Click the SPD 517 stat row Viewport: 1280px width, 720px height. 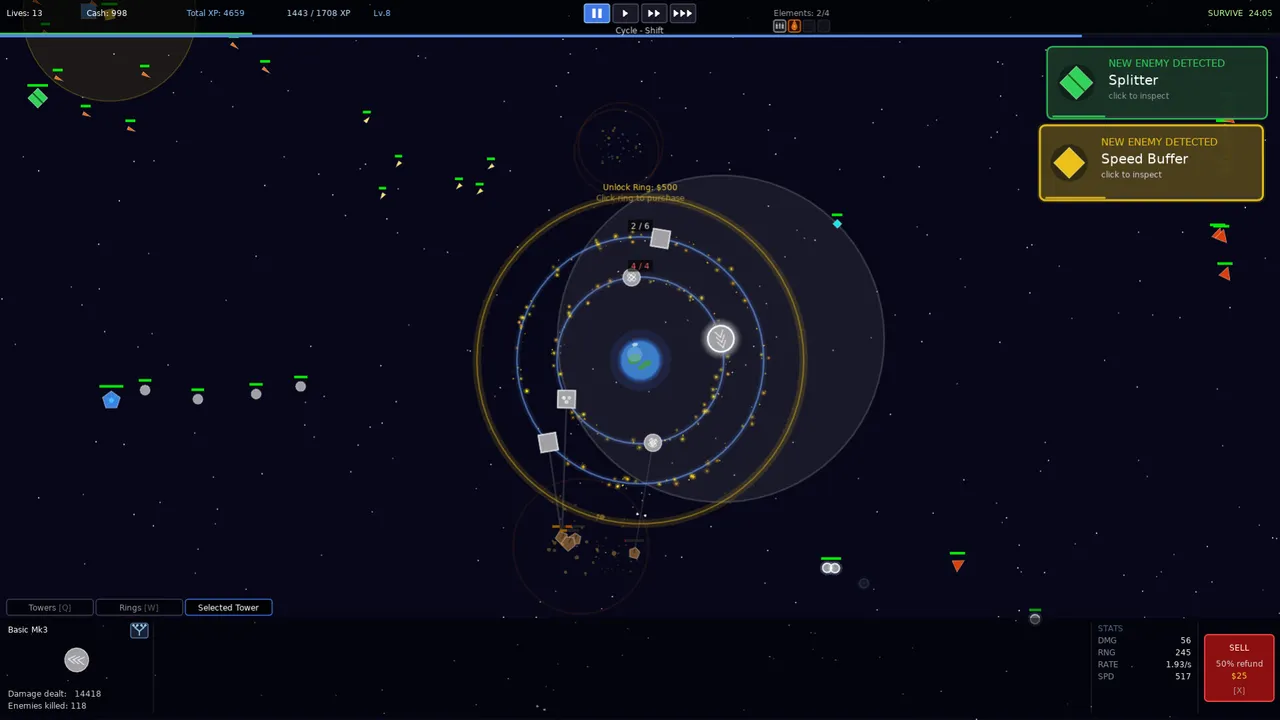(1144, 677)
